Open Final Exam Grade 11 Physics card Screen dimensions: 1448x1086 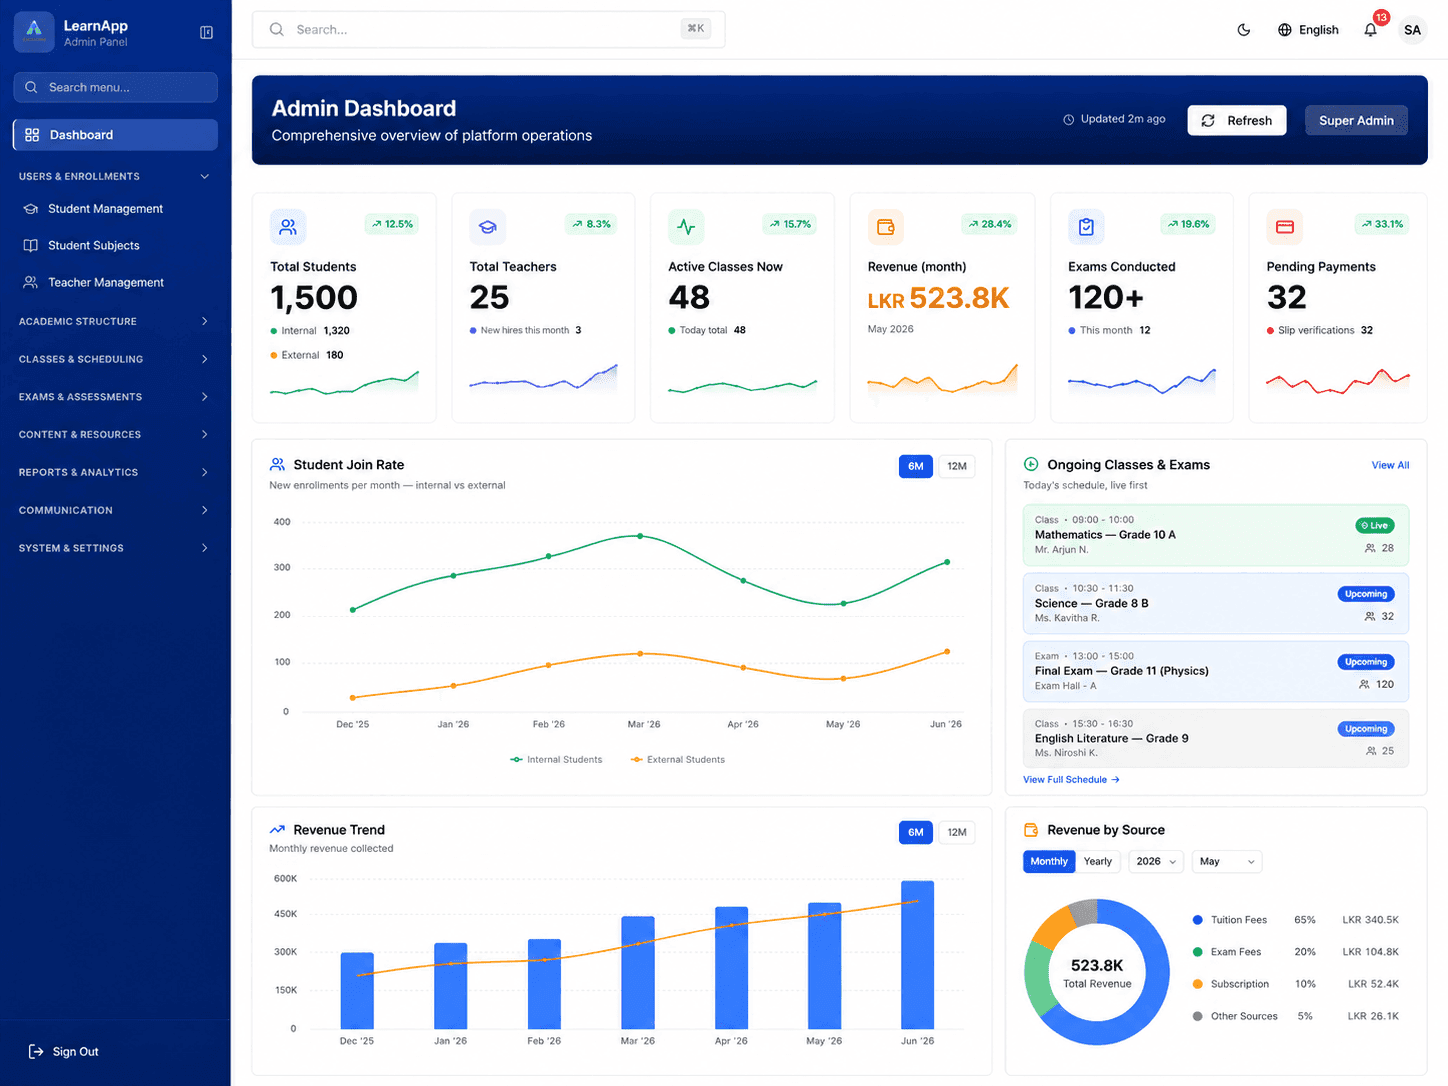click(x=1216, y=671)
